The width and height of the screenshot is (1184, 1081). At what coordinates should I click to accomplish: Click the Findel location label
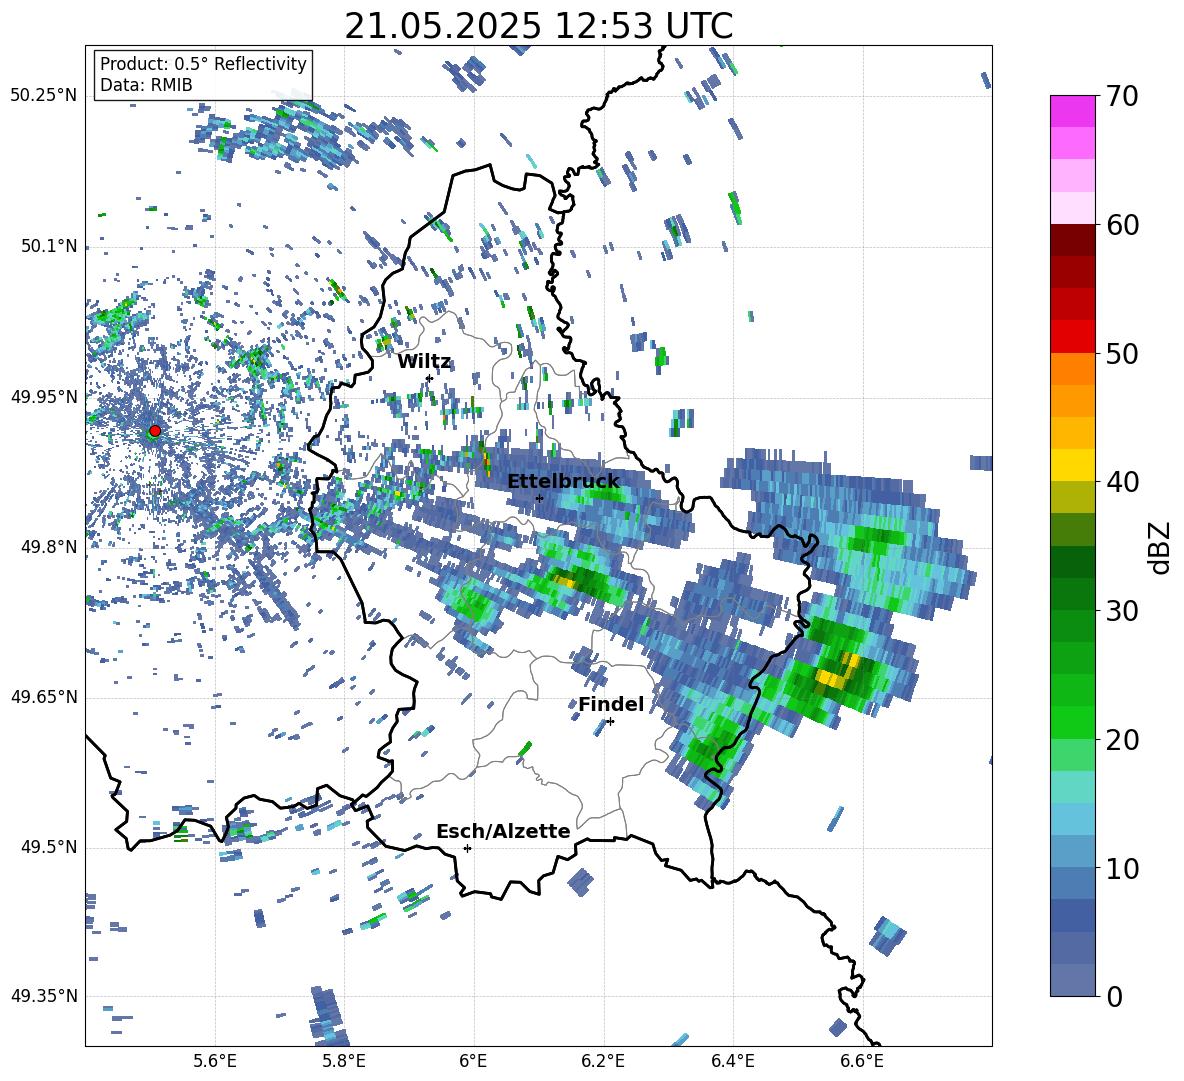coord(611,704)
